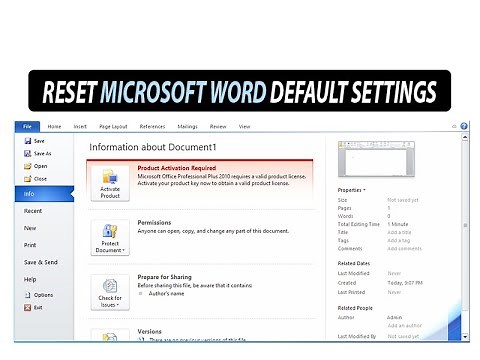
Task: Click the Options page icon
Action: [x=28, y=295]
